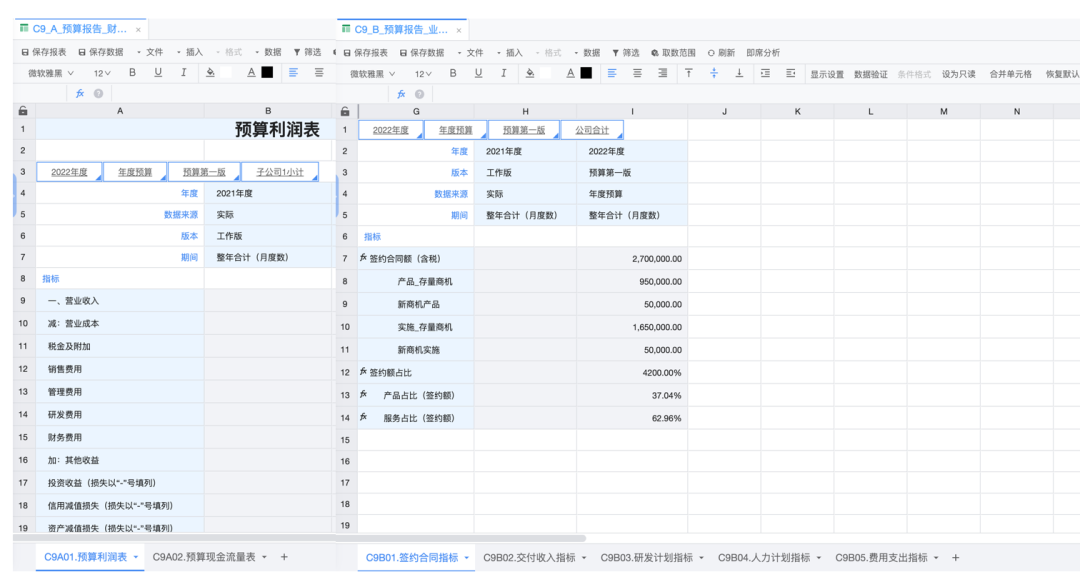Viewport: 1080px width, 587px height.
Task: Switch to C9_B_预算报告 document tab
Action: point(401,30)
